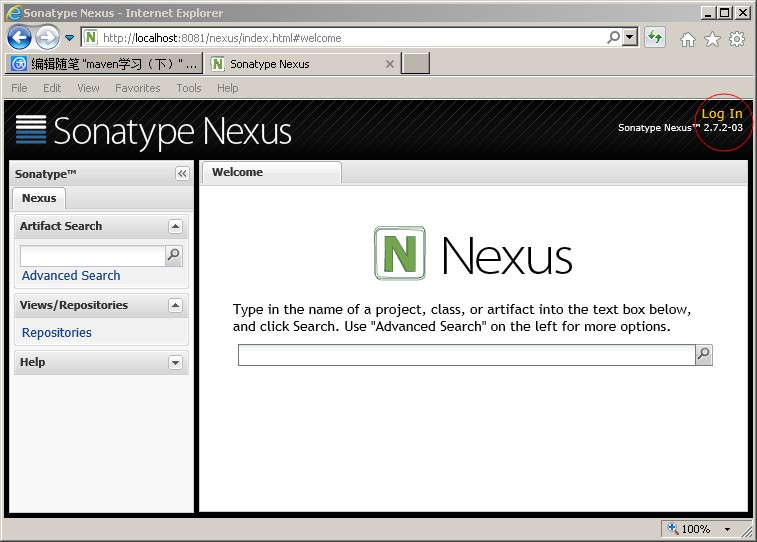Viewport: 757px width, 542px height.
Task: Select the Nexus tab in sidebar
Action: pyautogui.click(x=39, y=198)
